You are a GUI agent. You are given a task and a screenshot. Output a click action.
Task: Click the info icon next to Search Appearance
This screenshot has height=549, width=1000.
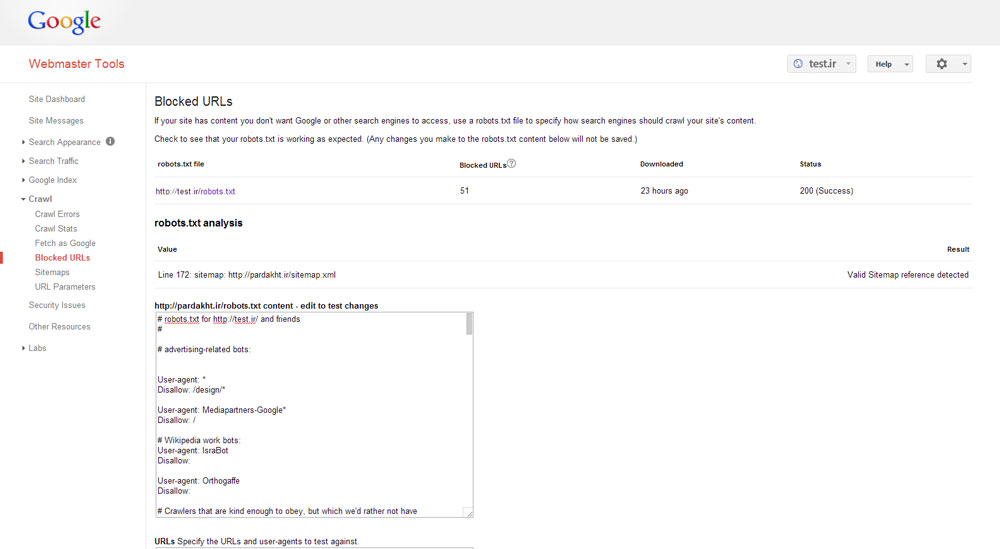(110, 142)
